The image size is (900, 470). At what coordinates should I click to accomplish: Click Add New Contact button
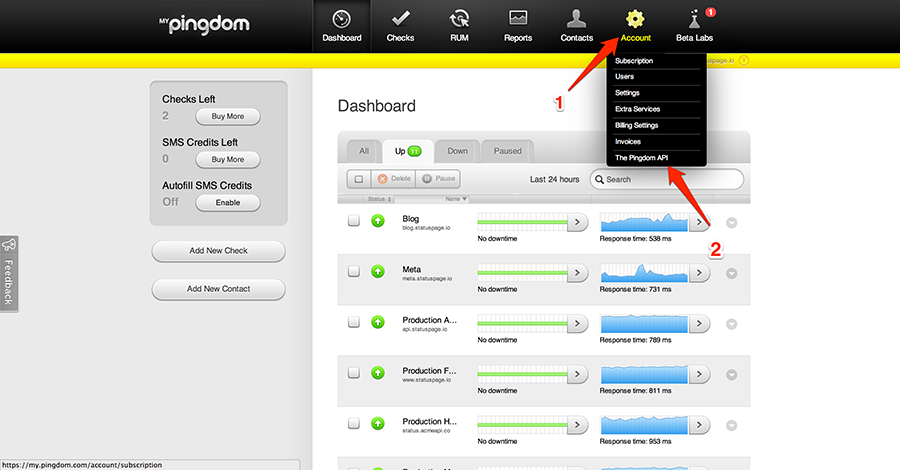point(219,289)
